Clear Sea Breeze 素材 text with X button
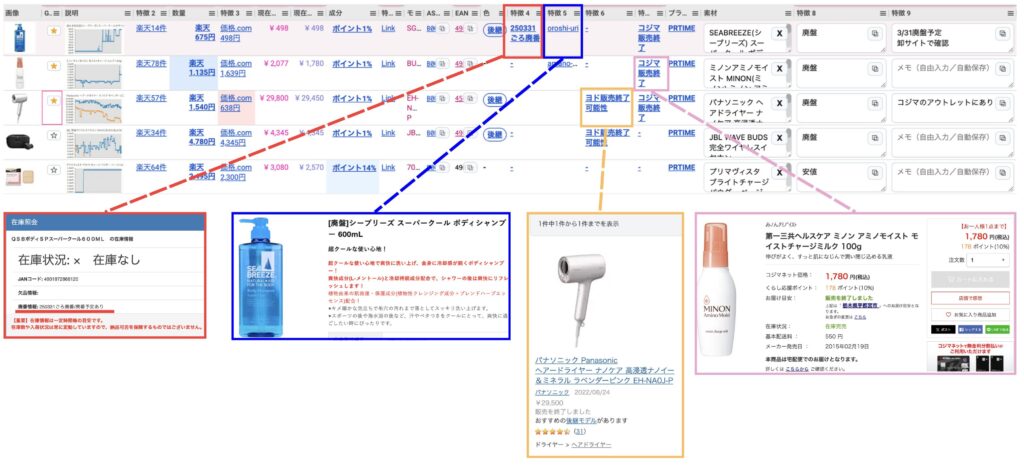The image size is (1024, 467). [780, 33]
